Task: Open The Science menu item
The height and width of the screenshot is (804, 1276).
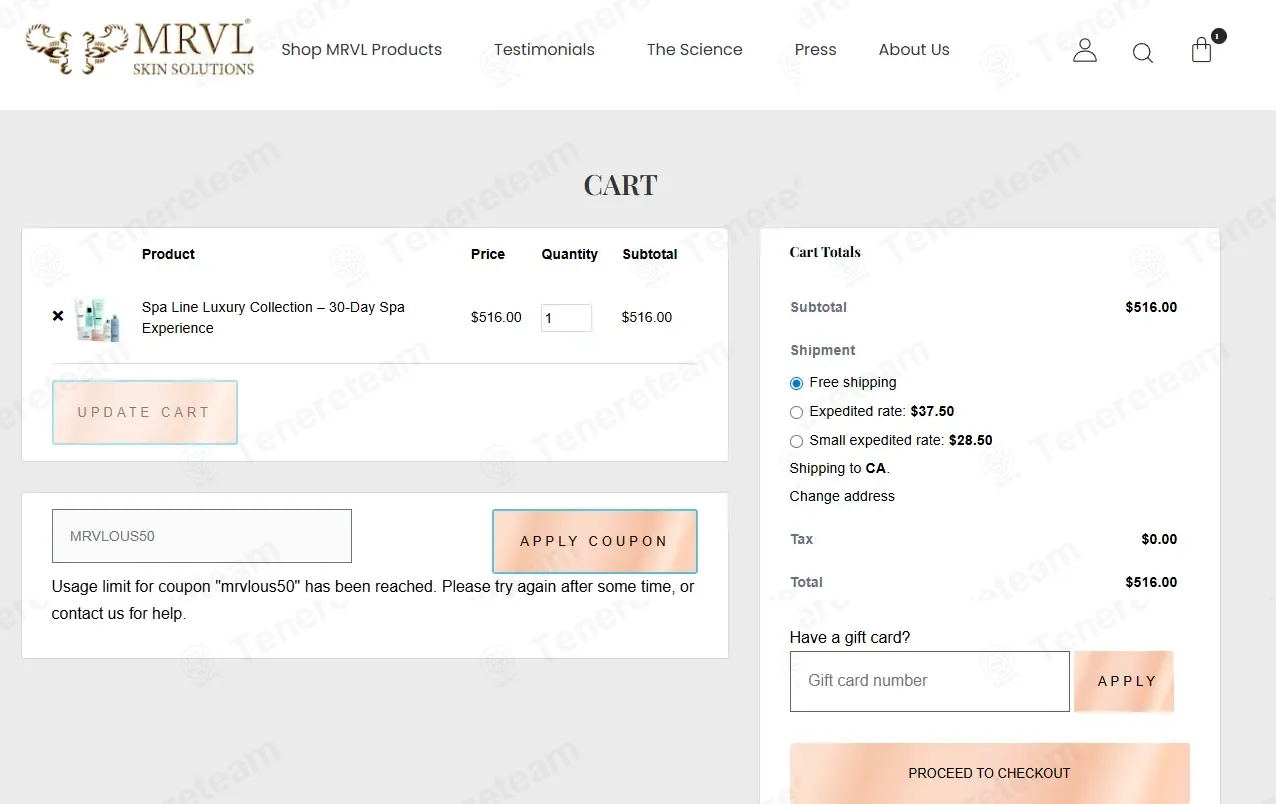Action: coord(694,49)
